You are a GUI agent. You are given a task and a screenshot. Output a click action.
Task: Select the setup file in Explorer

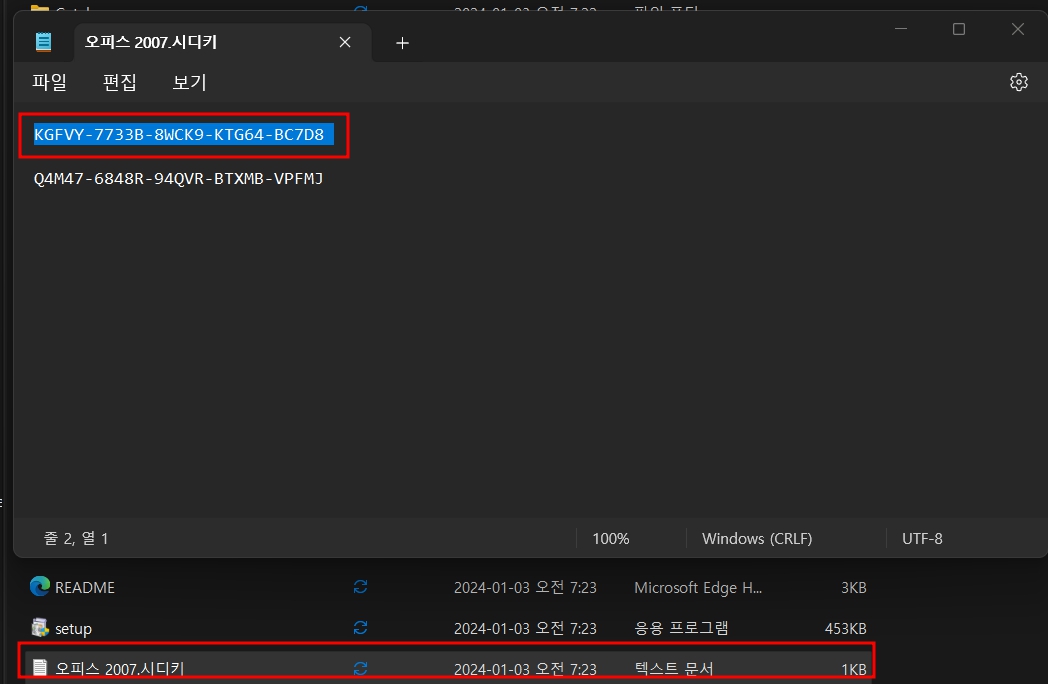tap(74, 629)
